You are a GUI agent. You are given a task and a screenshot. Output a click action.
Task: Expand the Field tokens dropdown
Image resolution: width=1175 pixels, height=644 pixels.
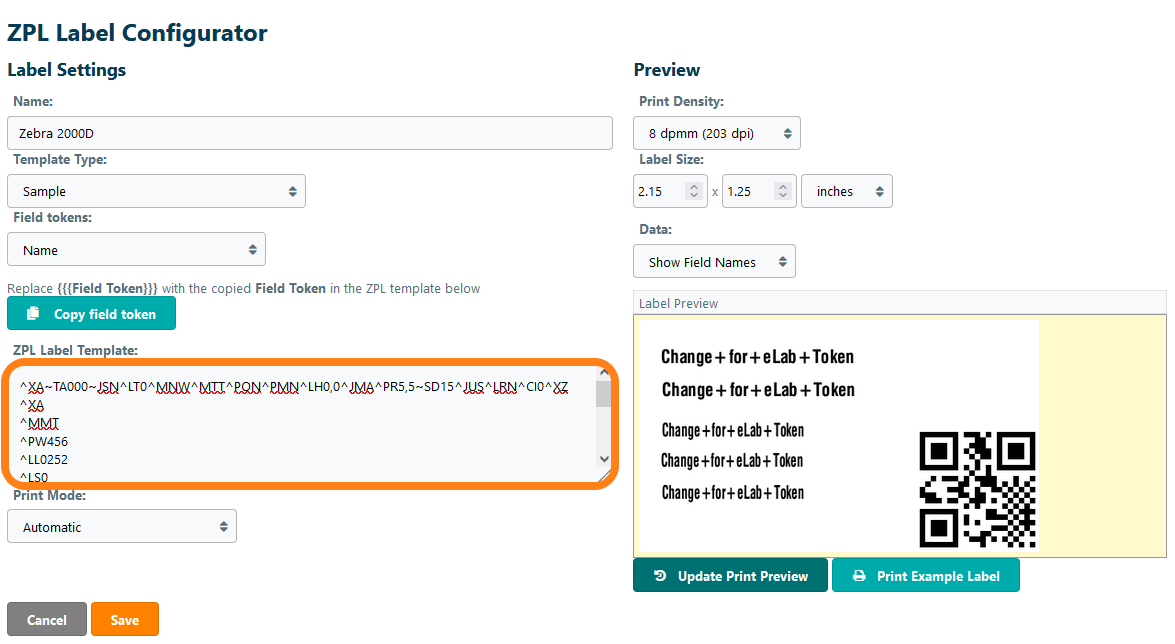coord(136,250)
